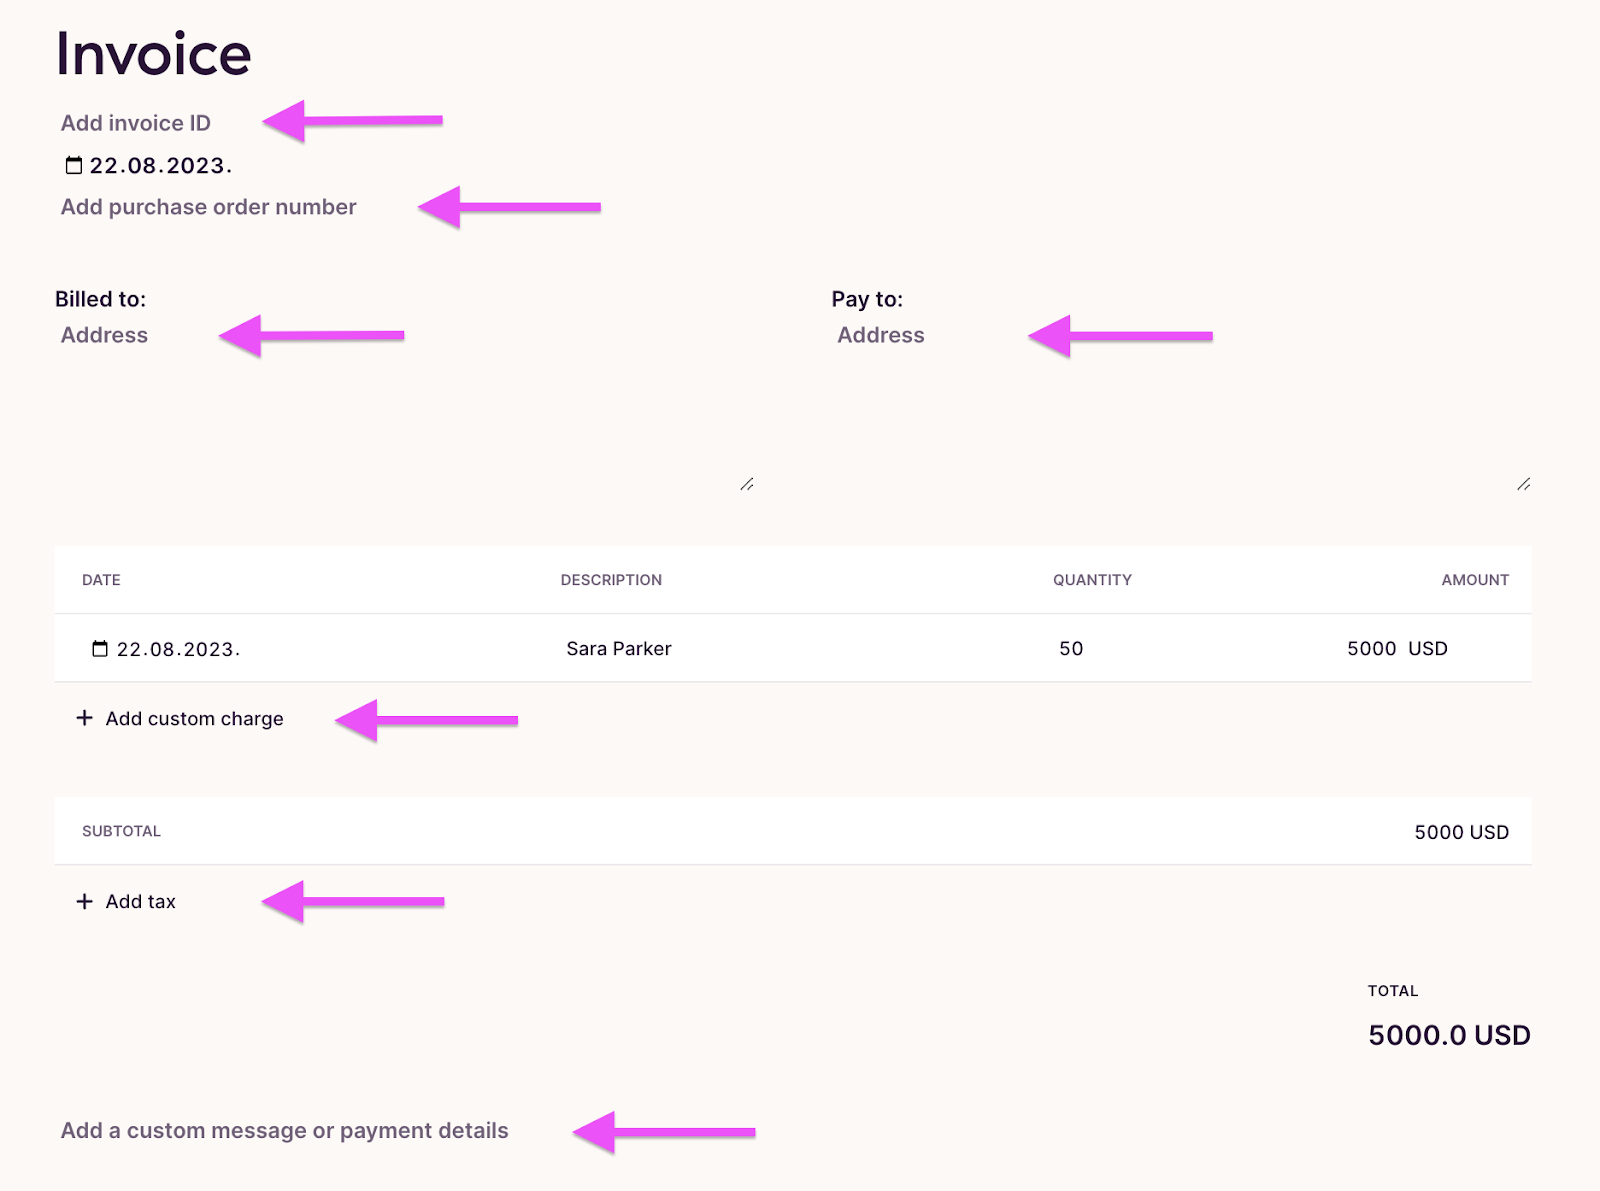1600x1191 pixels.
Task: Click the quantity value 50
Action: click(x=1072, y=648)
